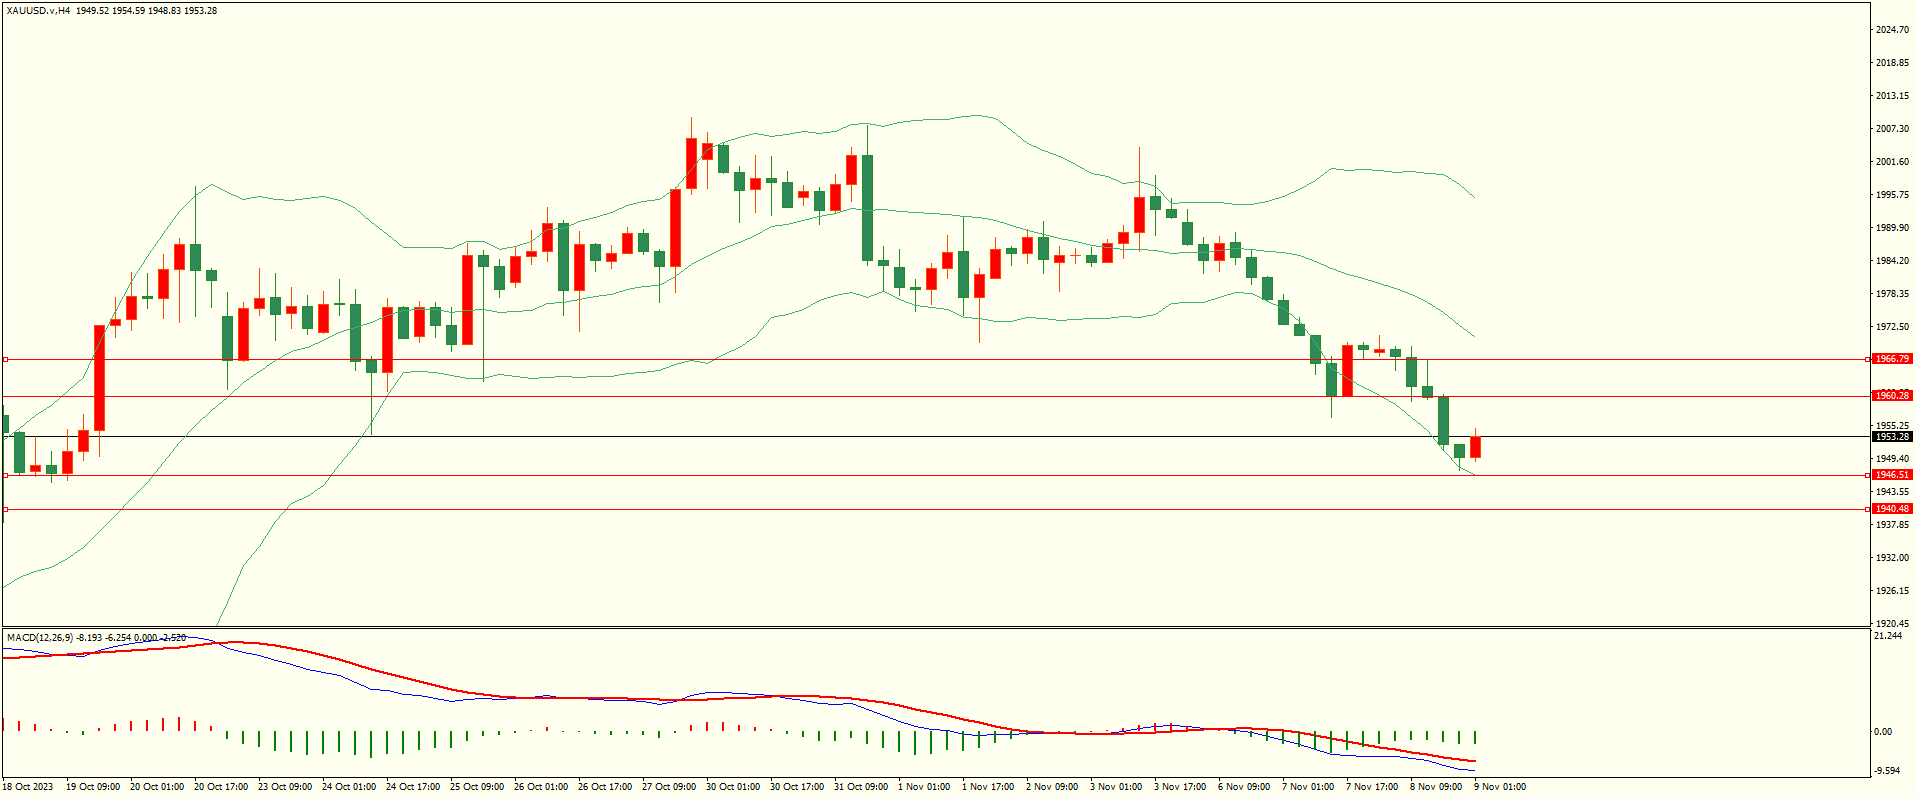Click the 0.00 level on MACD scale
1916x798 pixels.
pos(1883,732)
